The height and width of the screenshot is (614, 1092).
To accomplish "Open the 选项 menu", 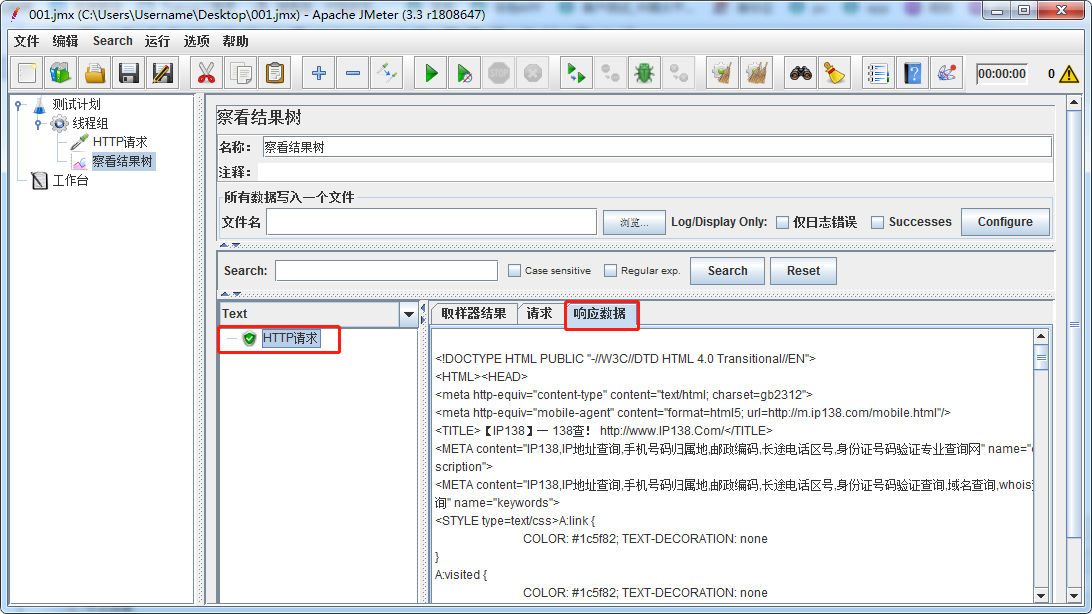I will point(196,41).
